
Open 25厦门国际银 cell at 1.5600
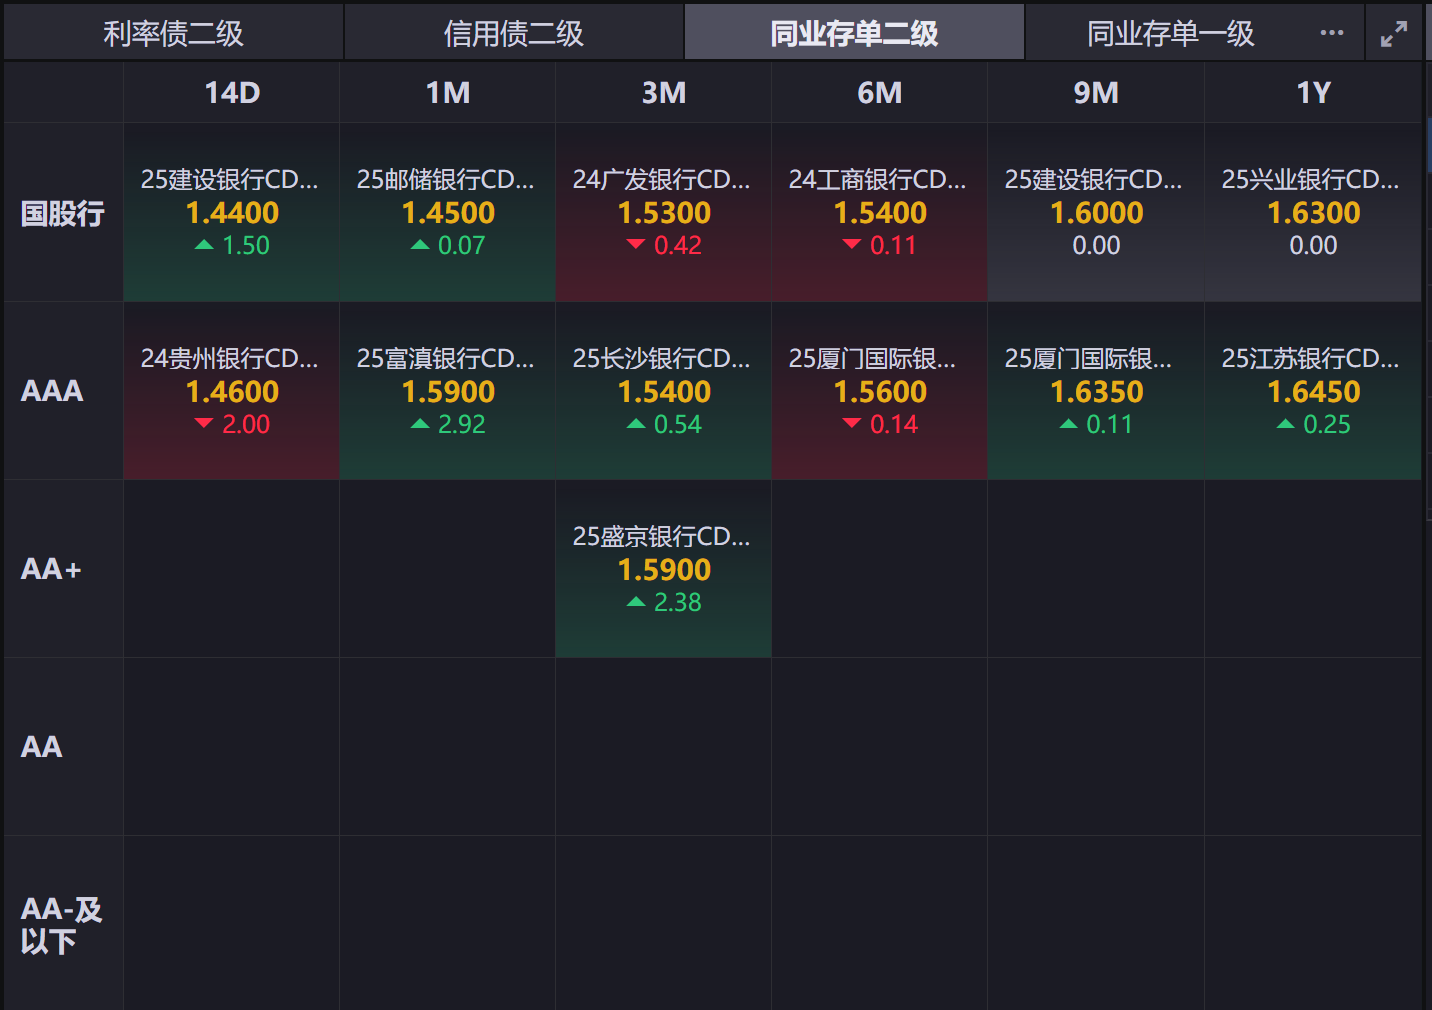880,391
